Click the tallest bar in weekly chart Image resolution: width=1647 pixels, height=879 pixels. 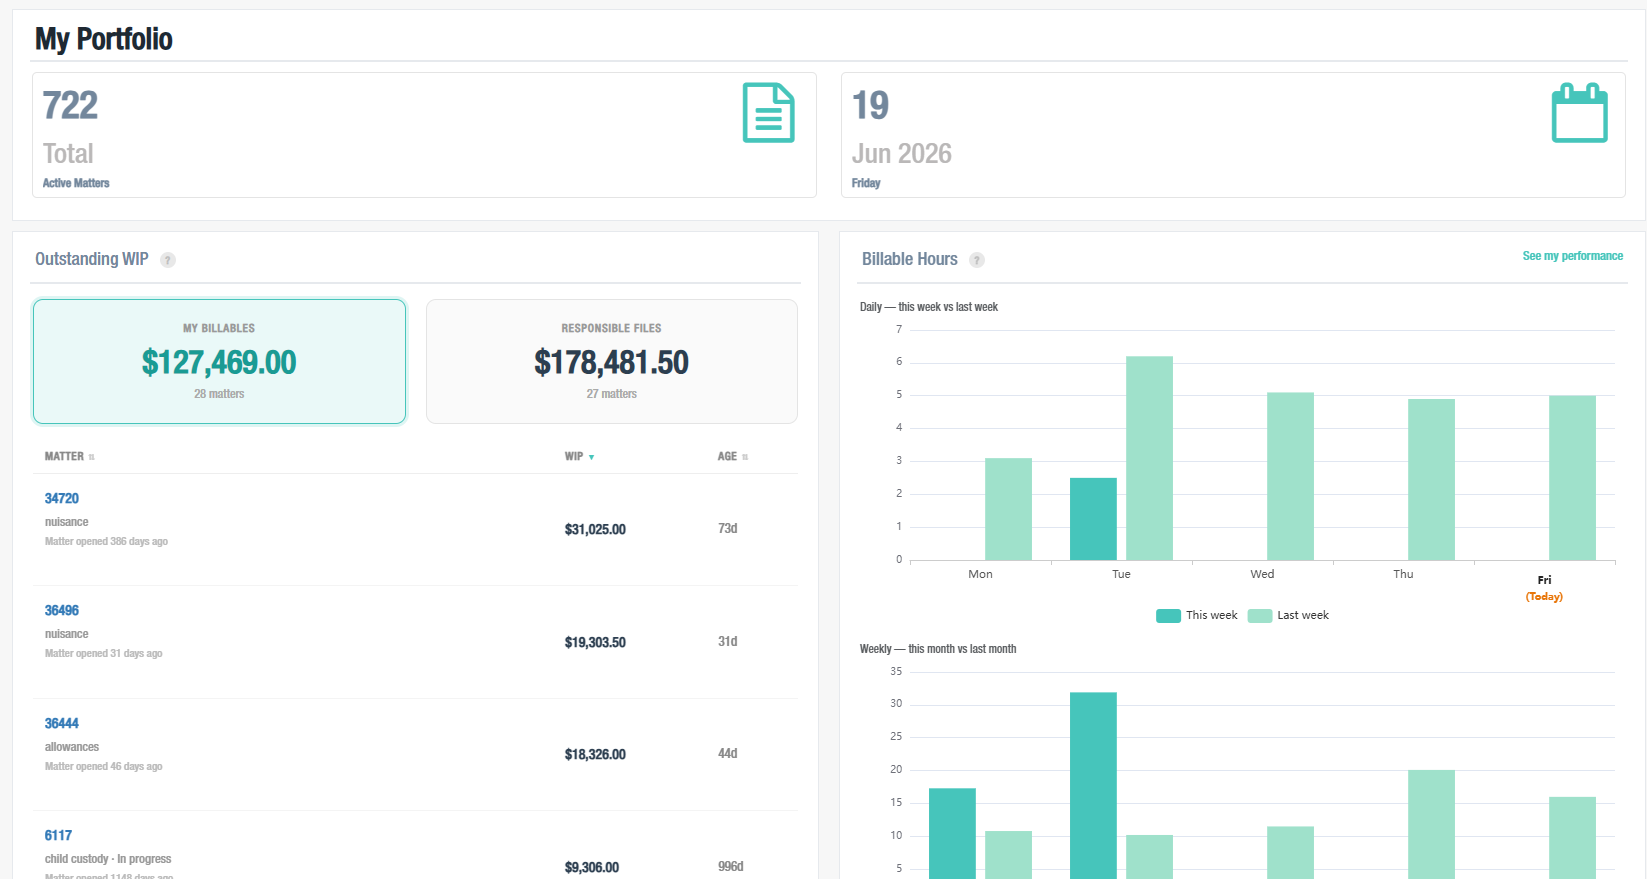point(1093,786)
